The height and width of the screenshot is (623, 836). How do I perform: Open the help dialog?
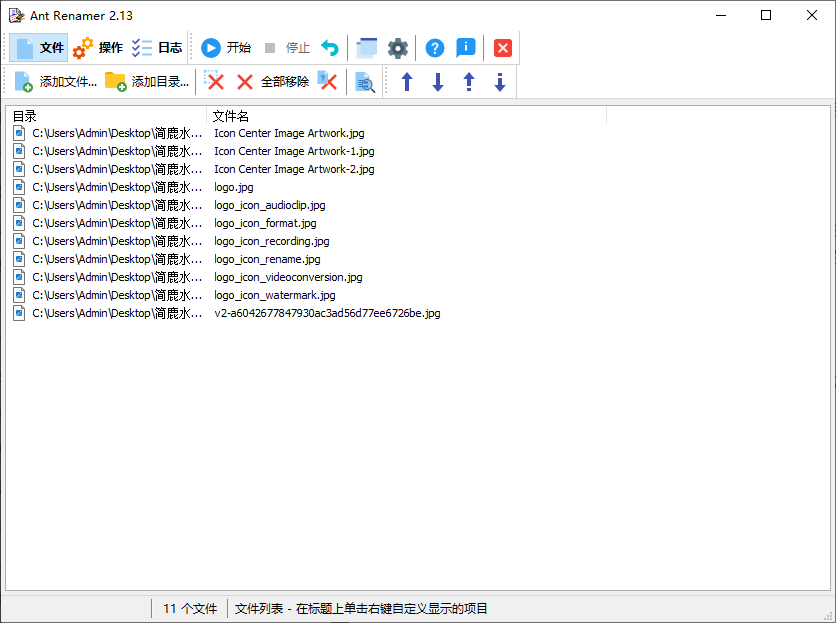coord(434,47)
